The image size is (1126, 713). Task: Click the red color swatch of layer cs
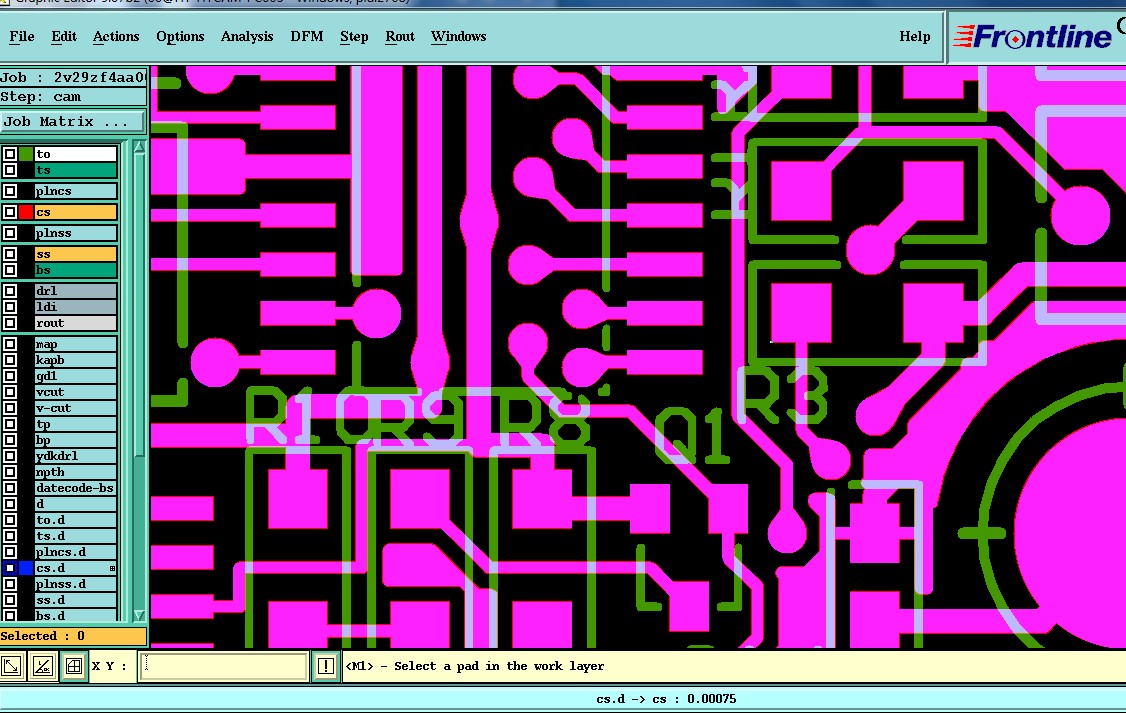[26, 212]
